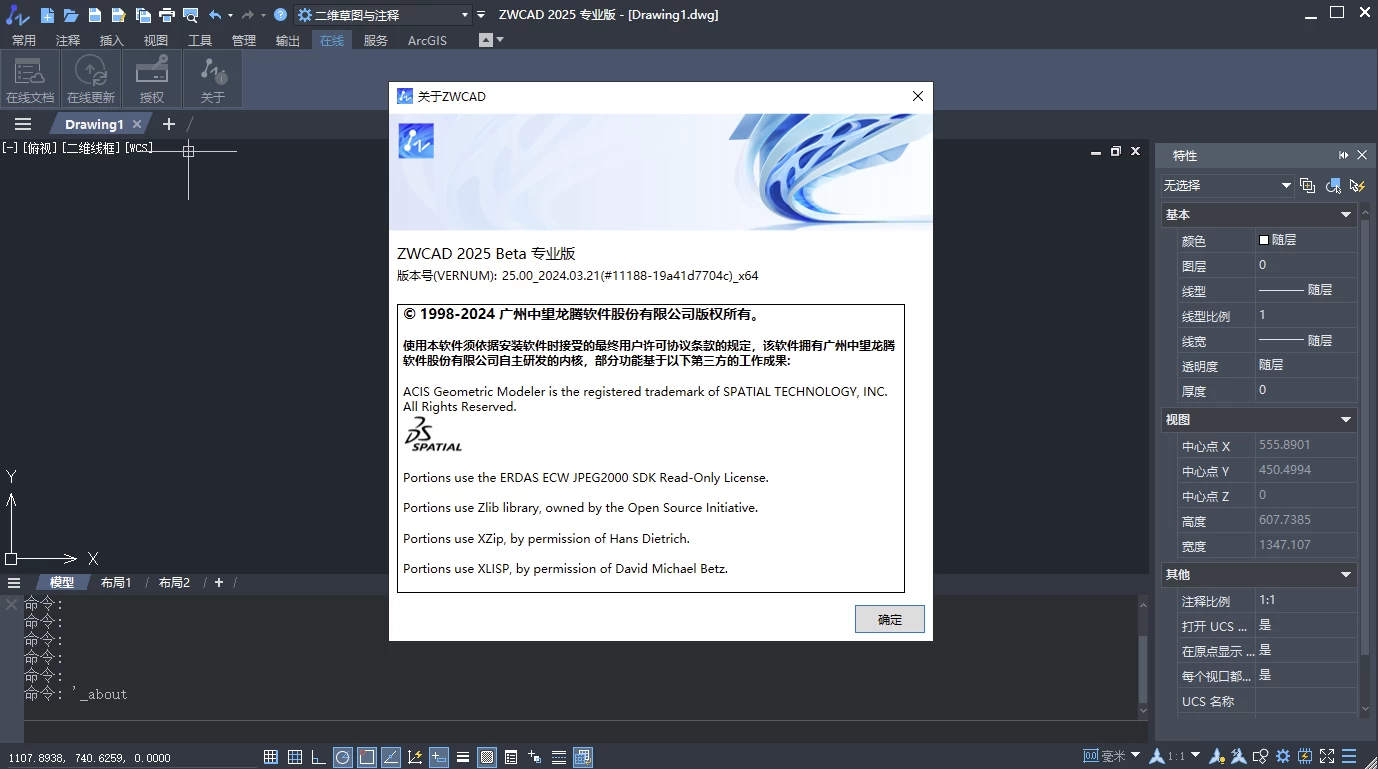The height and width of the screenshot is (769, 1378).
Task: Click the 在线更新 online update icon
Action: pyautogui.click(x=91, y=79)
